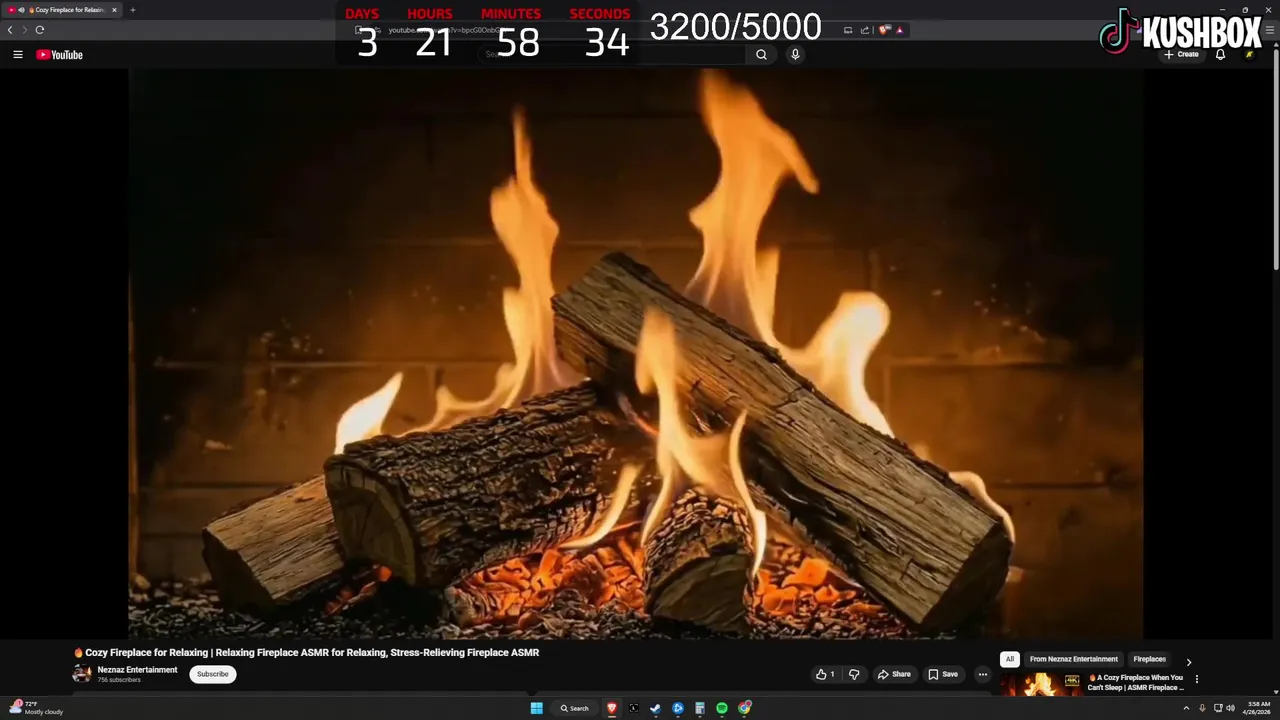Like the video with thumbs up
1280x720 pixels.
tap(825, 674)
